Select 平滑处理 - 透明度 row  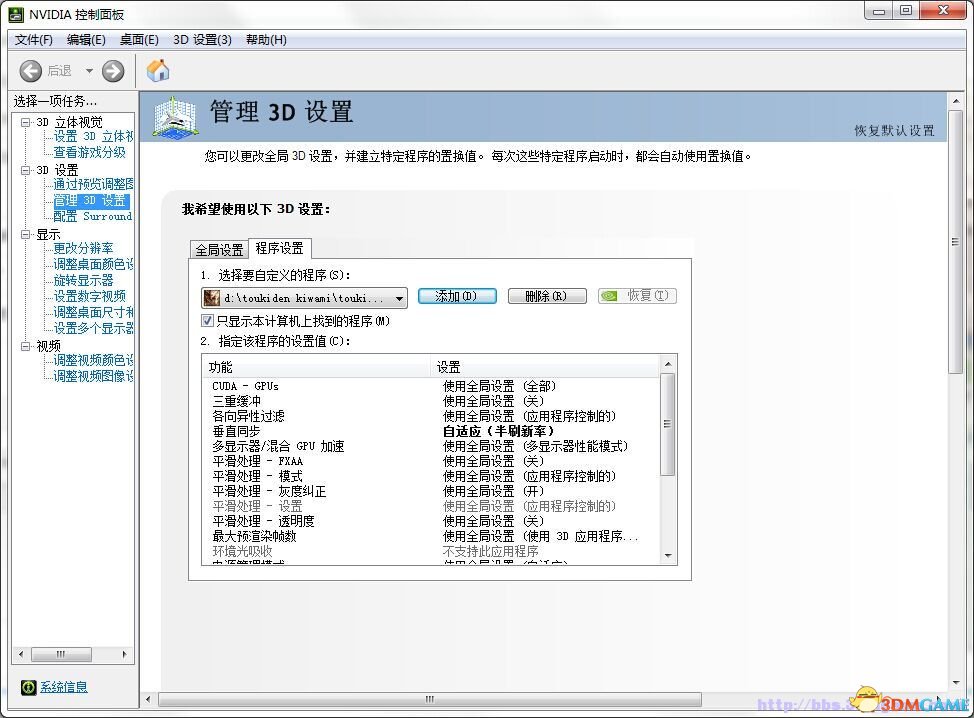tap(431, 522)
